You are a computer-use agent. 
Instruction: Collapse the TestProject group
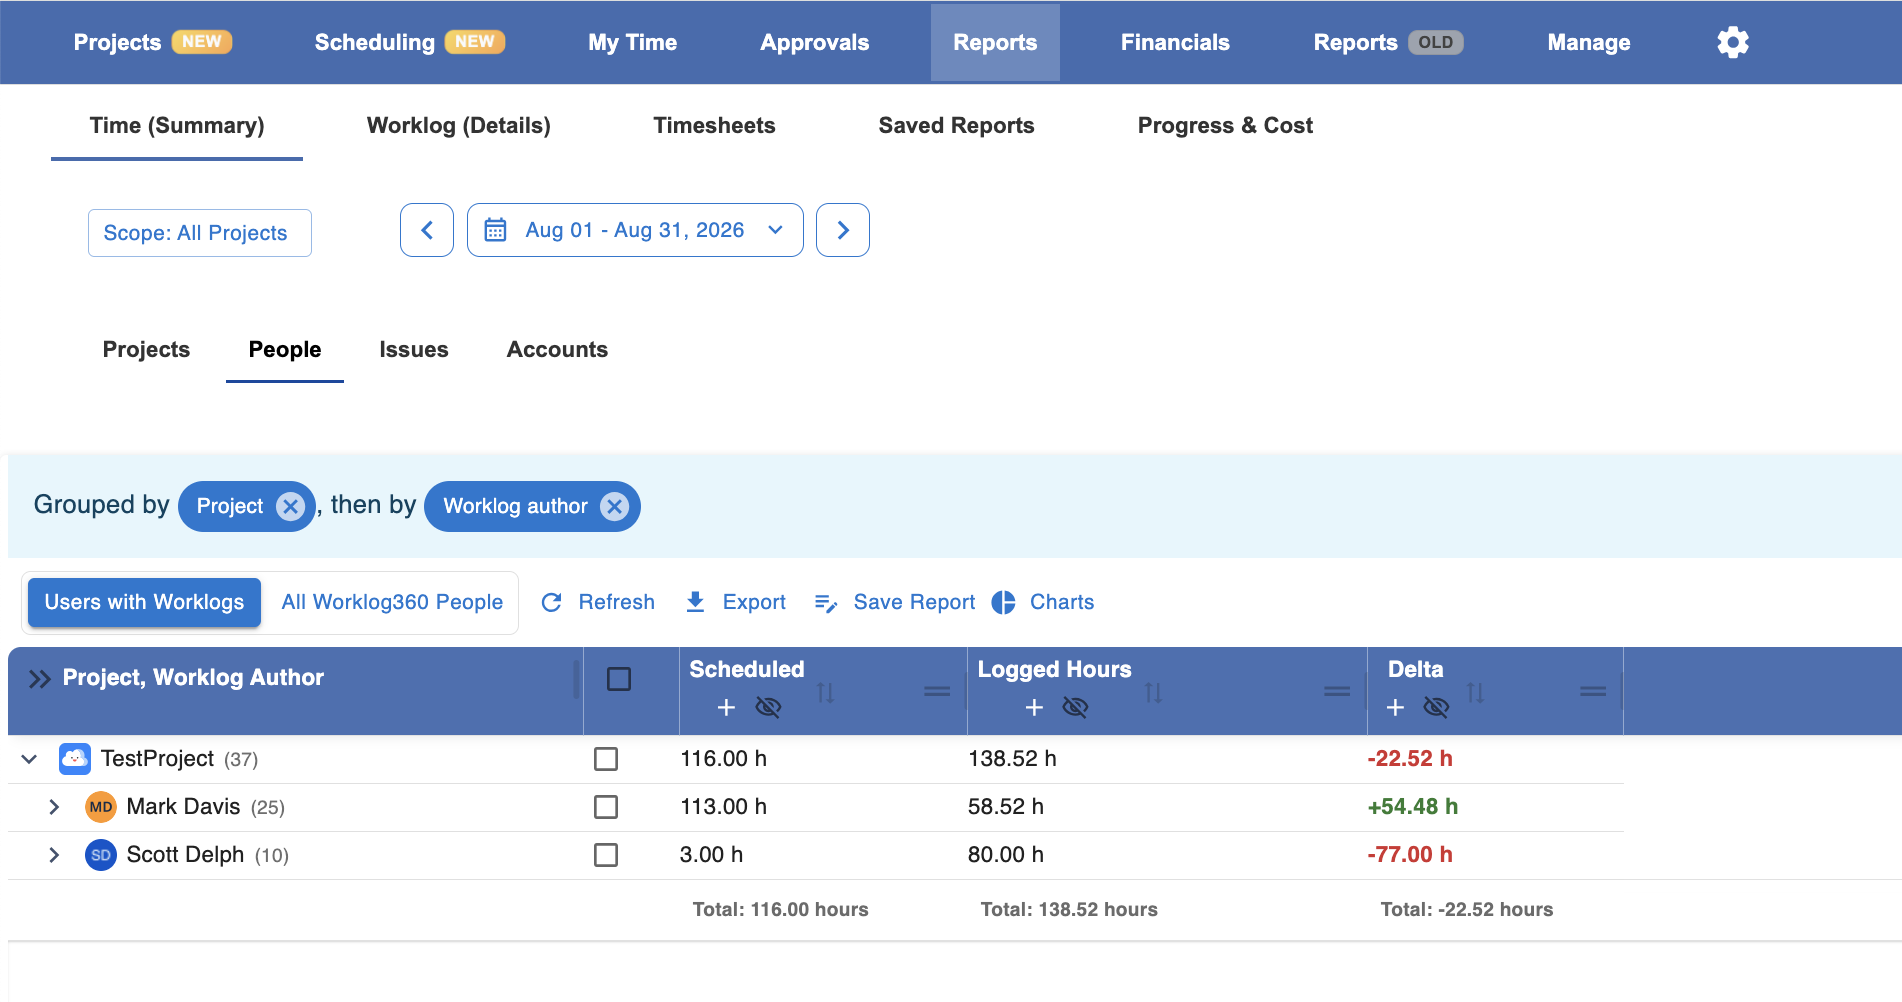click(29, 759)
